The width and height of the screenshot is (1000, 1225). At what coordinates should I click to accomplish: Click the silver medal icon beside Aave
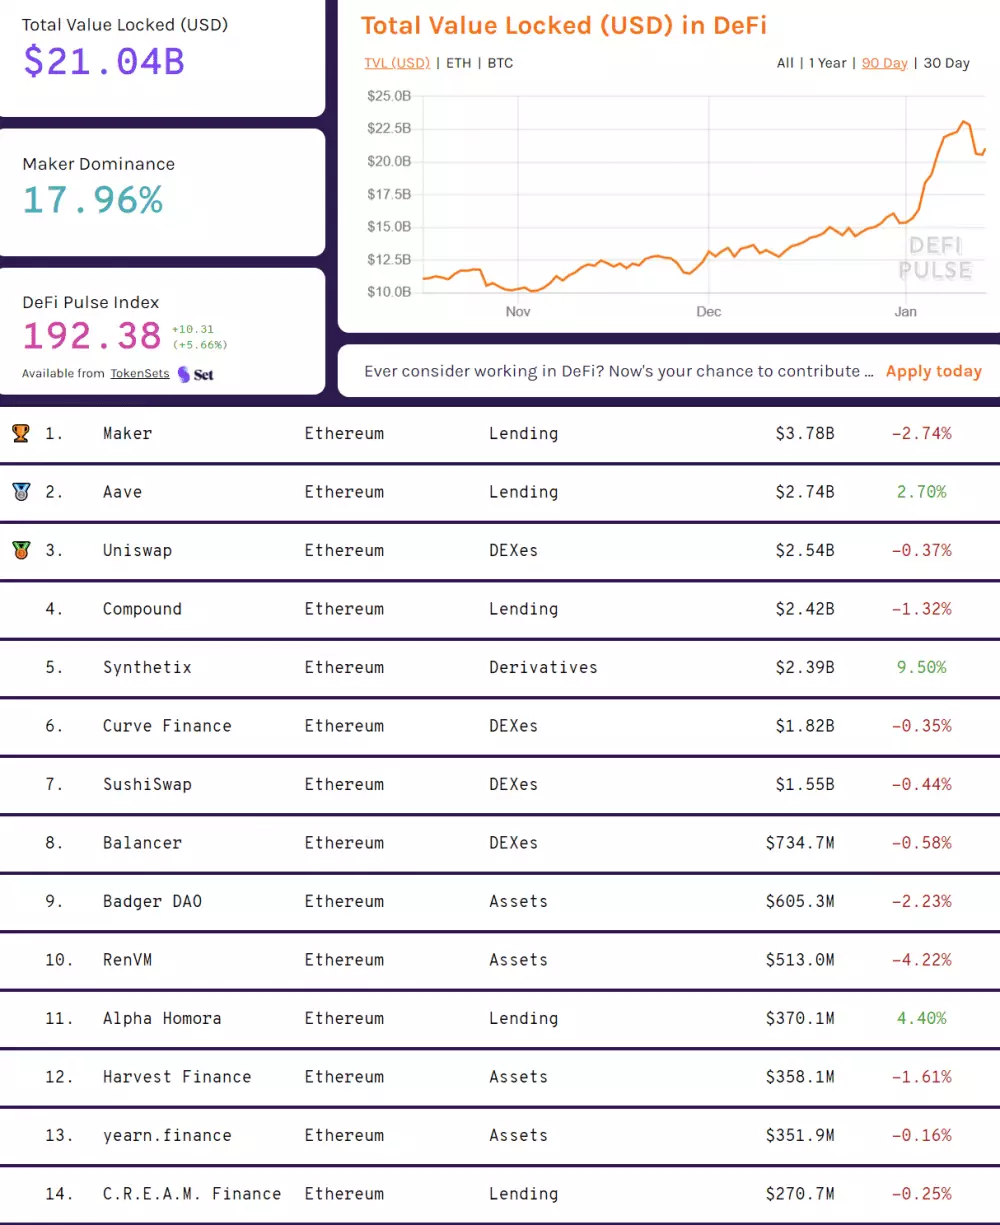click(22, 491)
